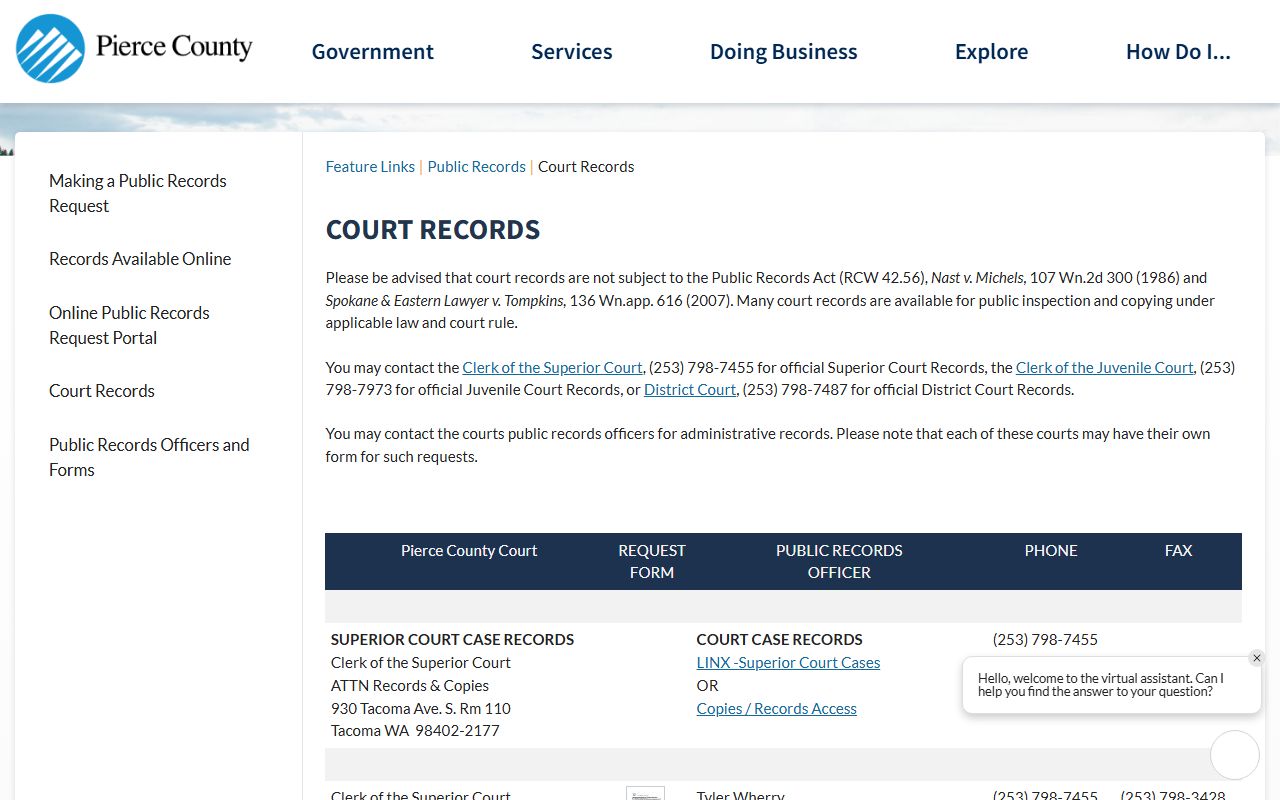Open the request form document icon

point(645,793)
